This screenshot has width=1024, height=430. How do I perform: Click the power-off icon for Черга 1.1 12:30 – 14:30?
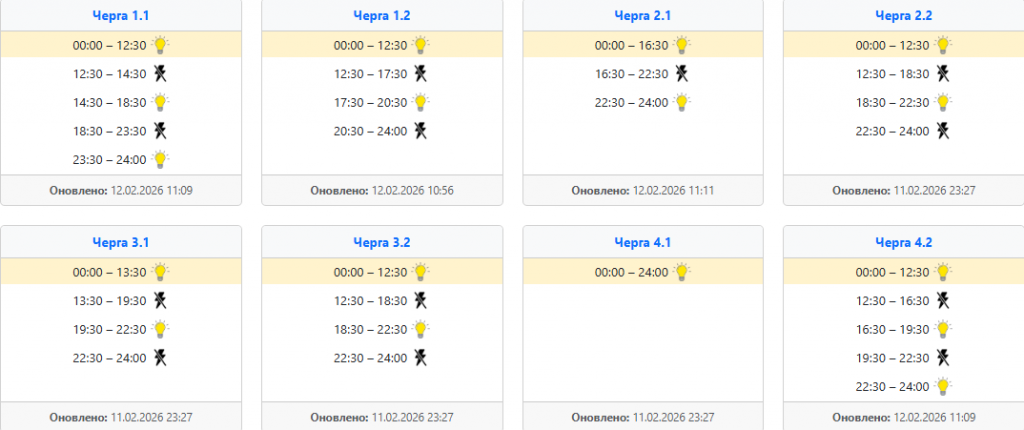tap(159, 73)
